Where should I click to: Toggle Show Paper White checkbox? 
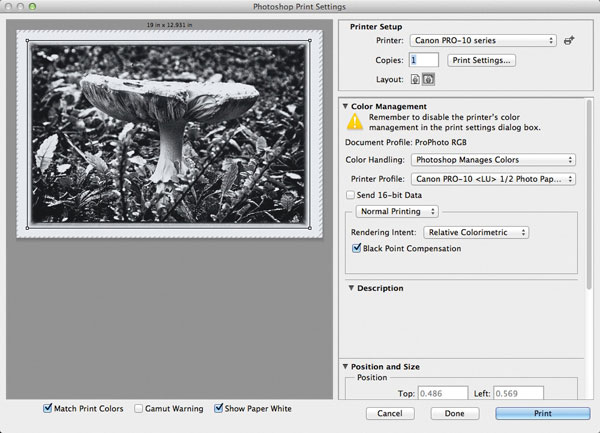(x=218, y=408)
